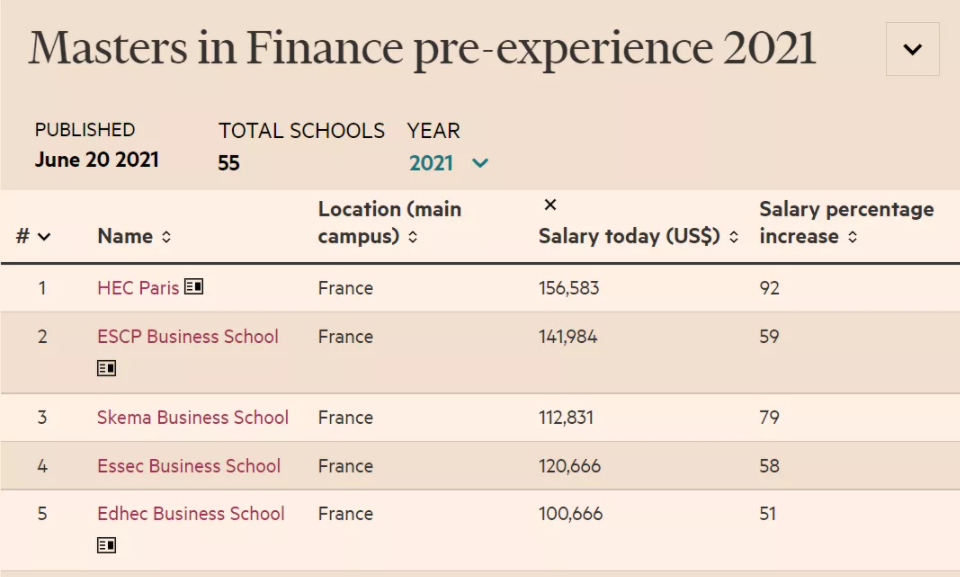Click Salary today (US$) column header
The height and width of the screenshot is (577, 960).
coord(629,237)
